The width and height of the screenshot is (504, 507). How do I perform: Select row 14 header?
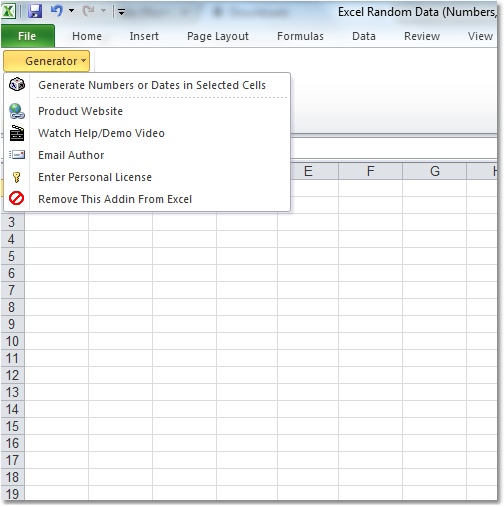(x=12, y=409)
